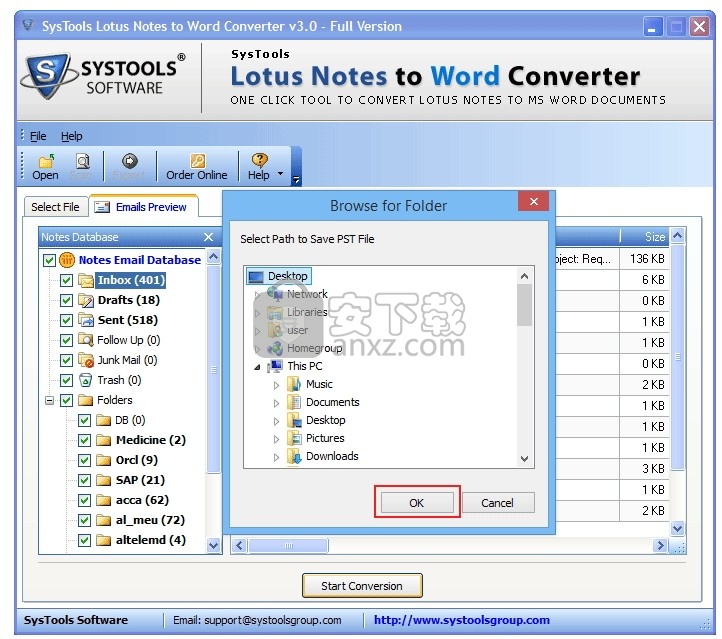Expand the Music folder node
722x639 pixels.
pos(276,385)
